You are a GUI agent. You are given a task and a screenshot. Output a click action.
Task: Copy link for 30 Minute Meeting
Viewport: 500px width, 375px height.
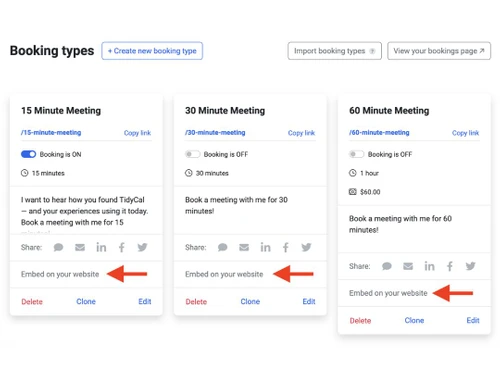301,133
